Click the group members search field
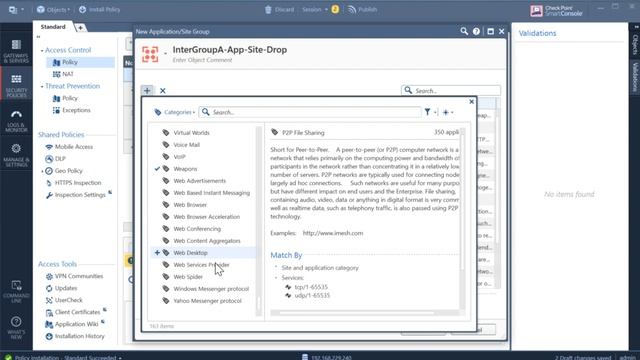Viewport: 640px width, 360px height. (x=451, y=91)
